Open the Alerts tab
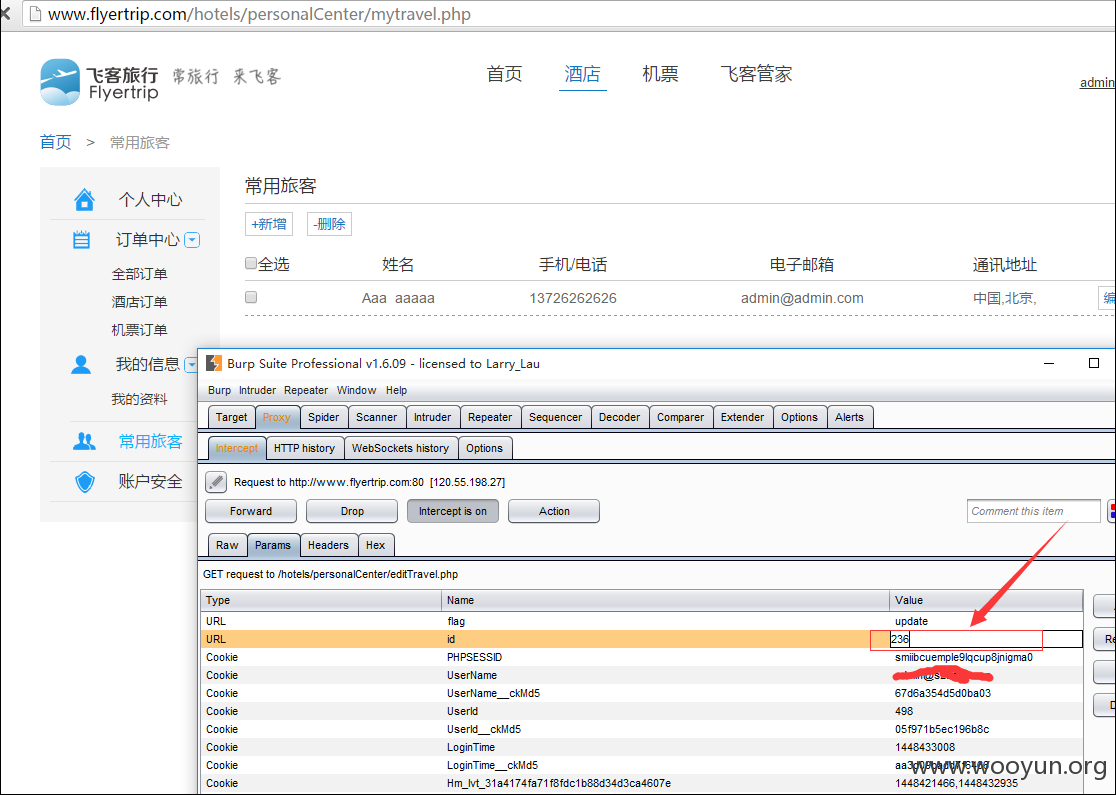The image size is (1116, 795). click(849, 417)
